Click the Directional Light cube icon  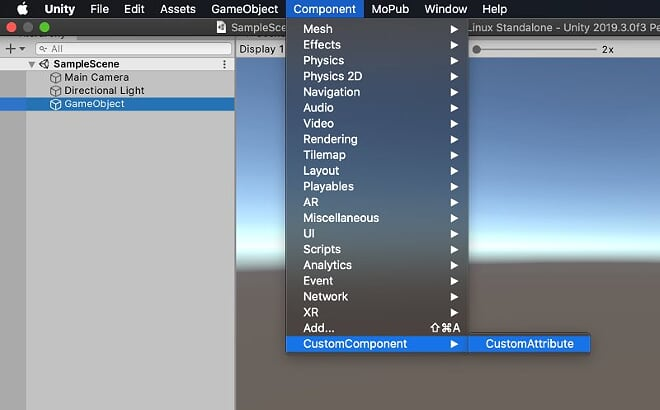tap(56, 91)
